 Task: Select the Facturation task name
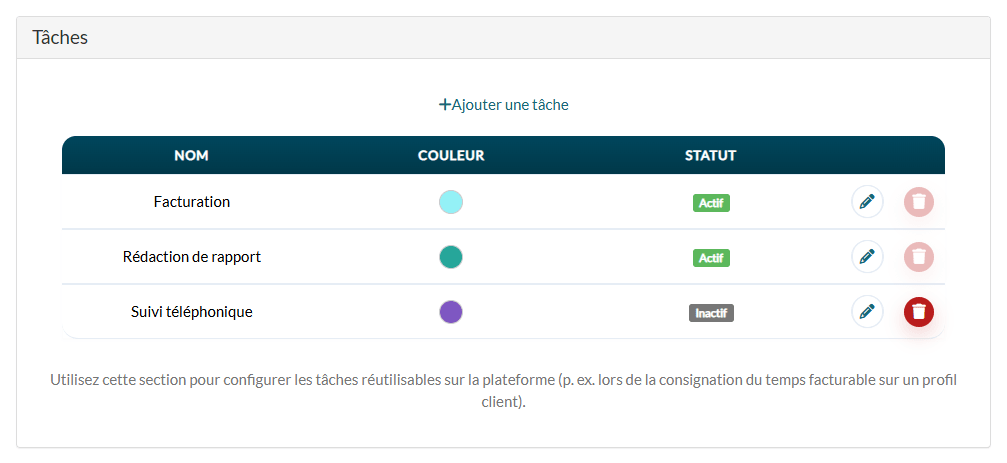click(191, 202)
